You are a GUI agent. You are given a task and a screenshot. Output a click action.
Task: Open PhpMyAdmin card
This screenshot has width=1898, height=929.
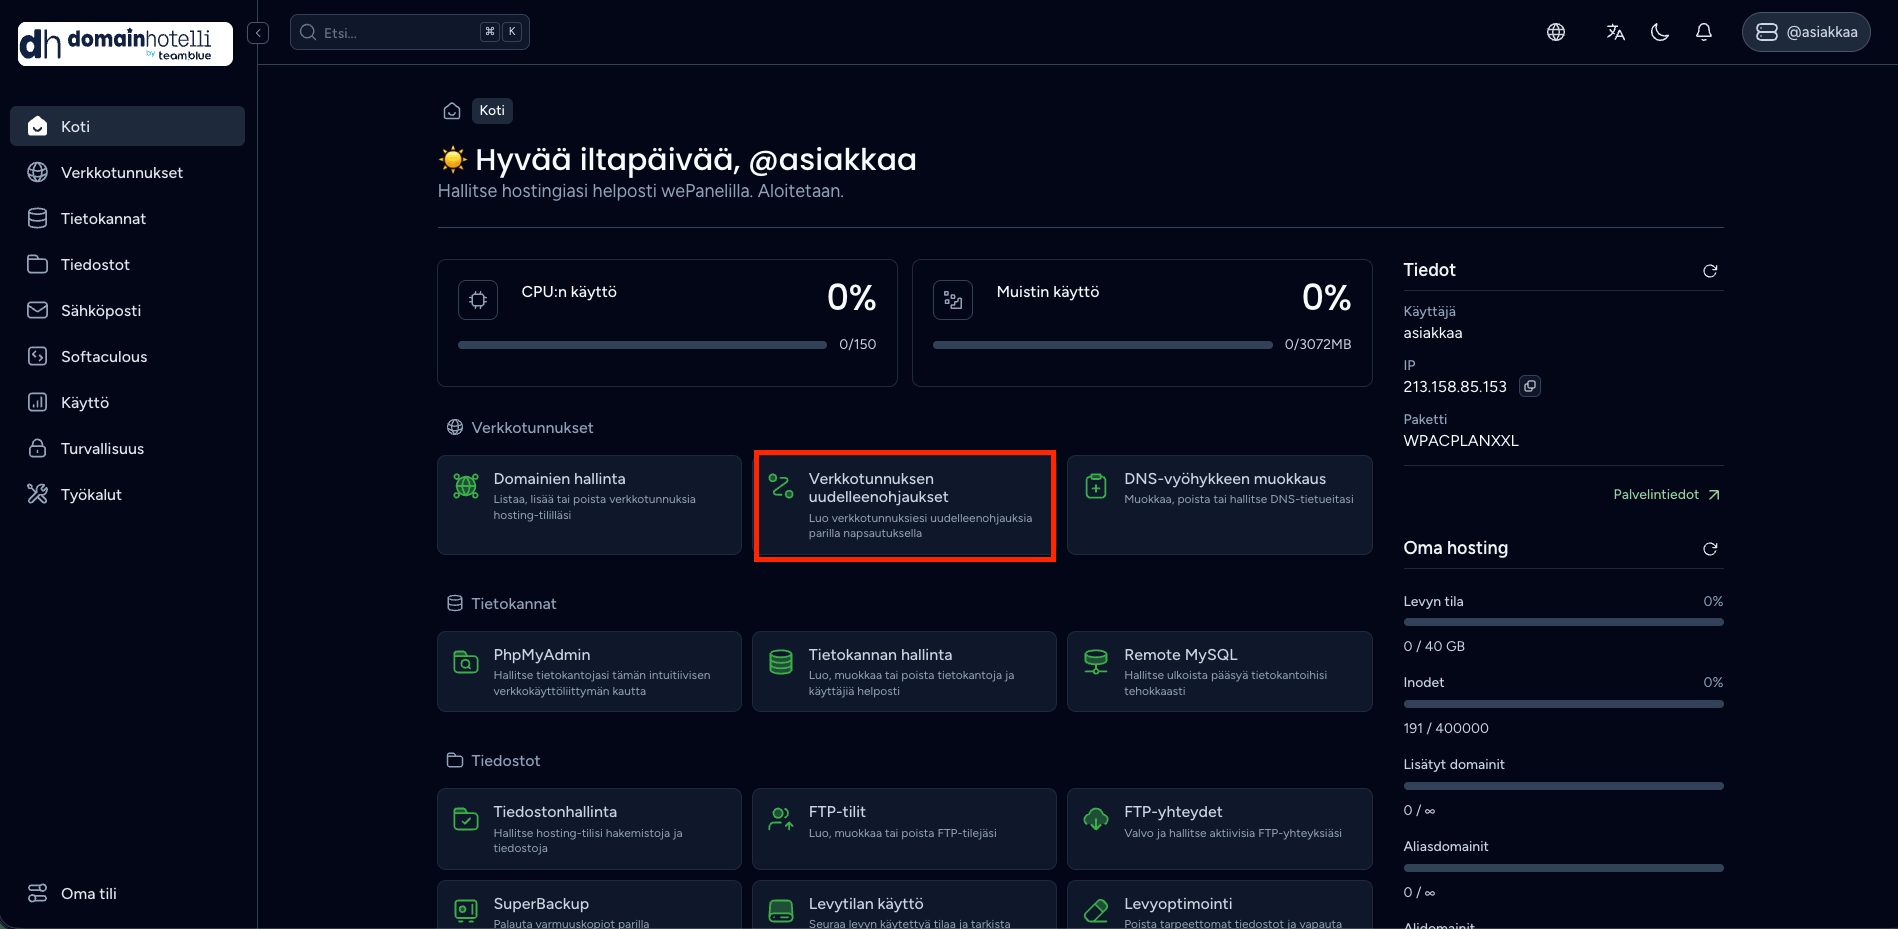589,671
